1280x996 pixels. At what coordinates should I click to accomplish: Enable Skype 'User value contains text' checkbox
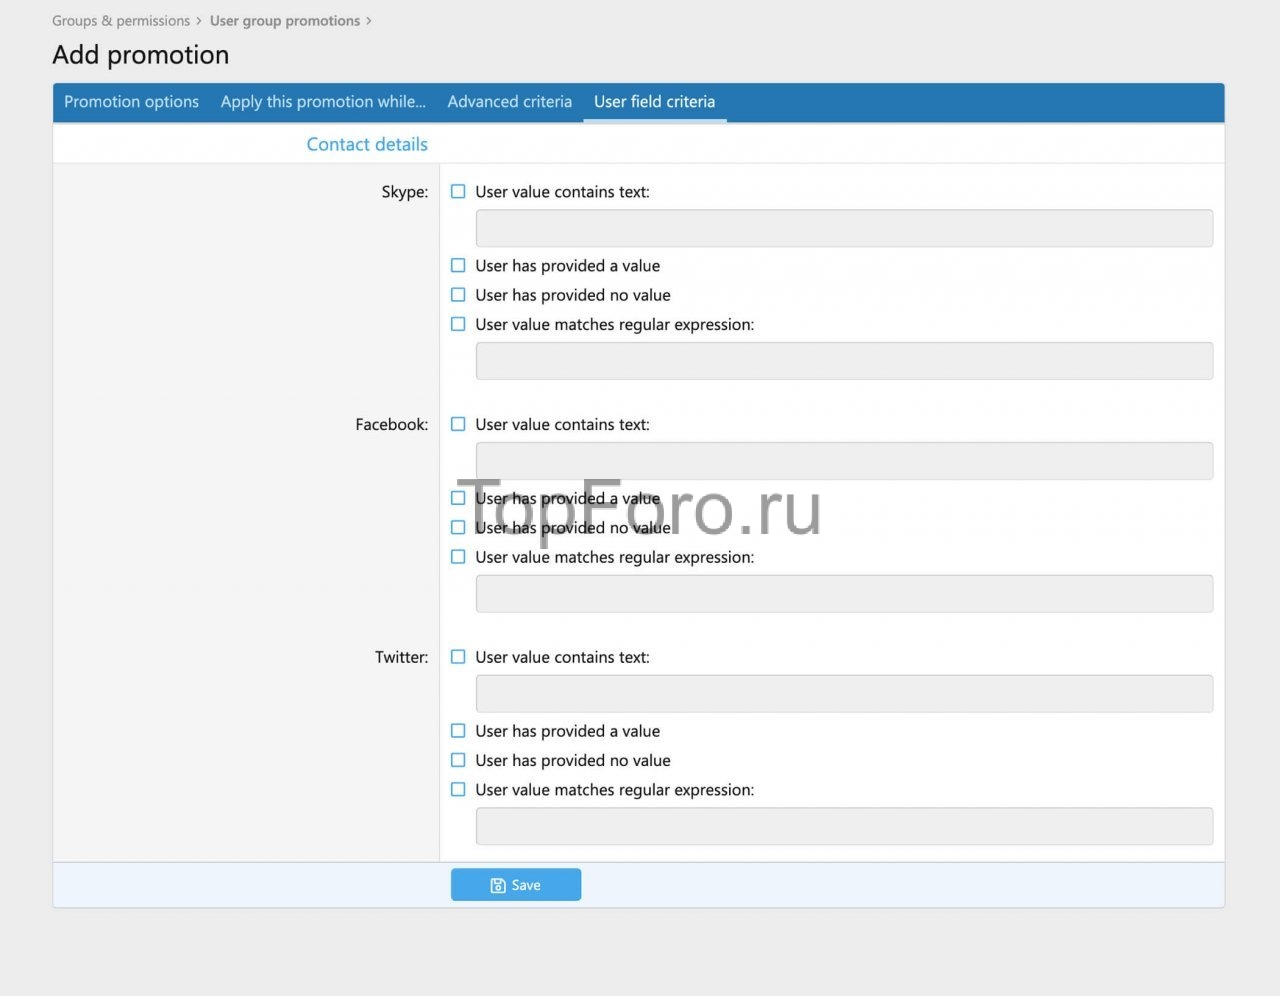[x=458, y=192]
